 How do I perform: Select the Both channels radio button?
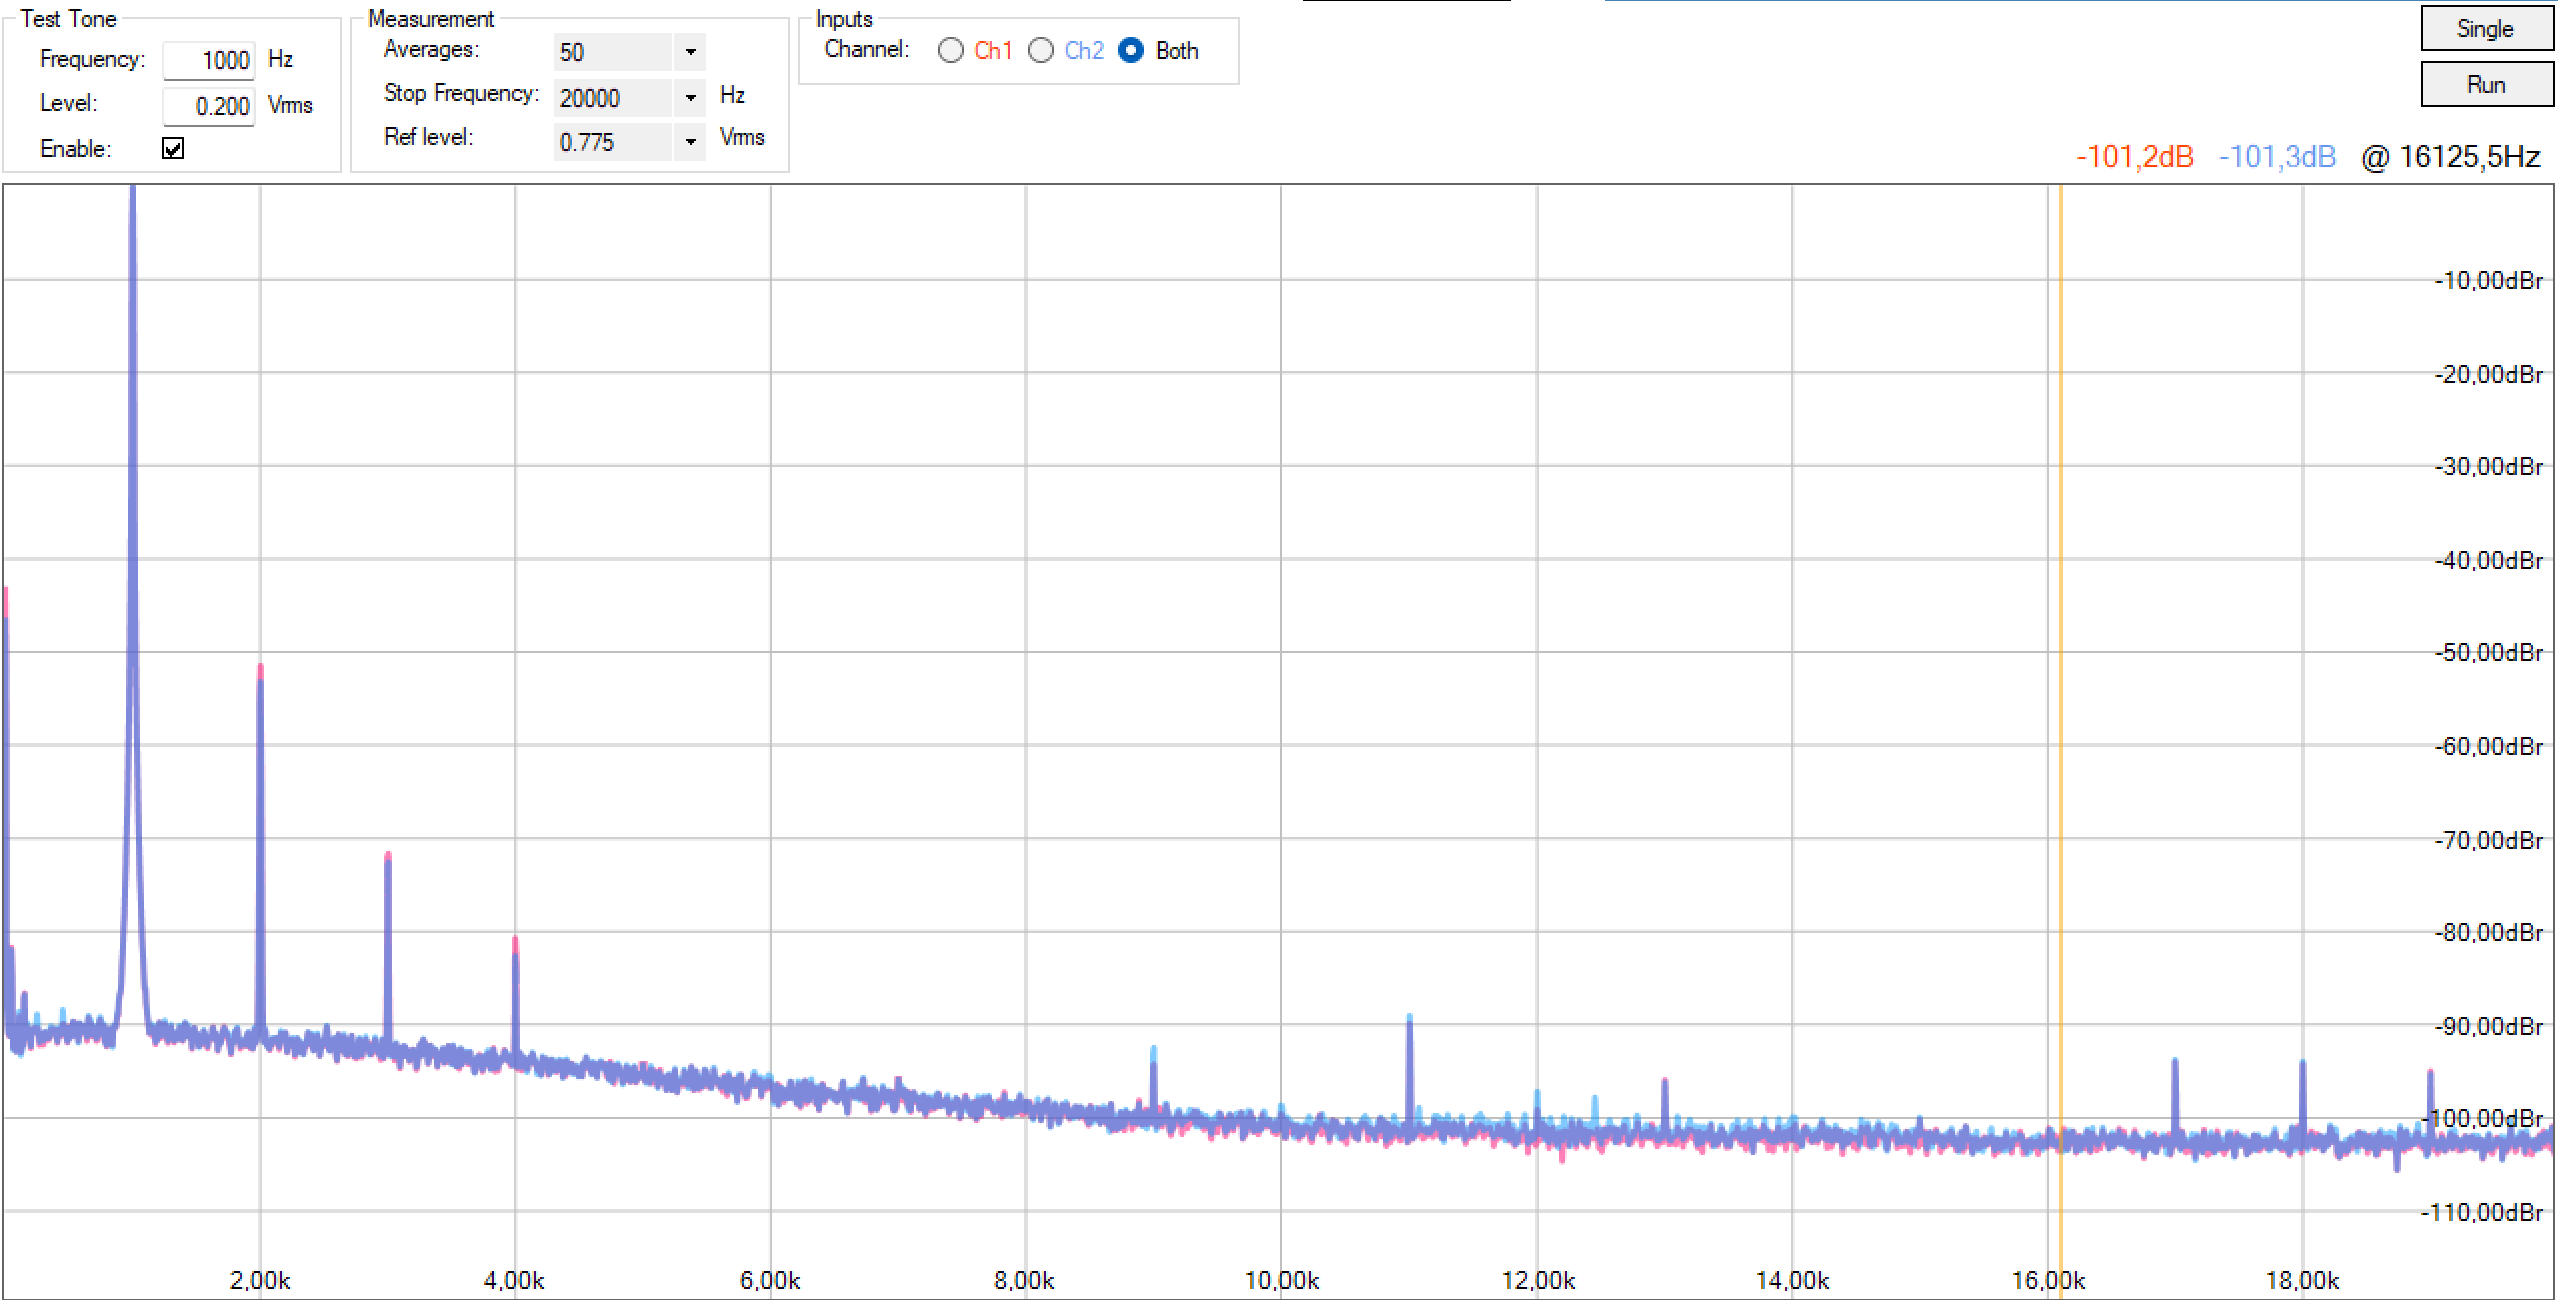(x=1131, y=50)
